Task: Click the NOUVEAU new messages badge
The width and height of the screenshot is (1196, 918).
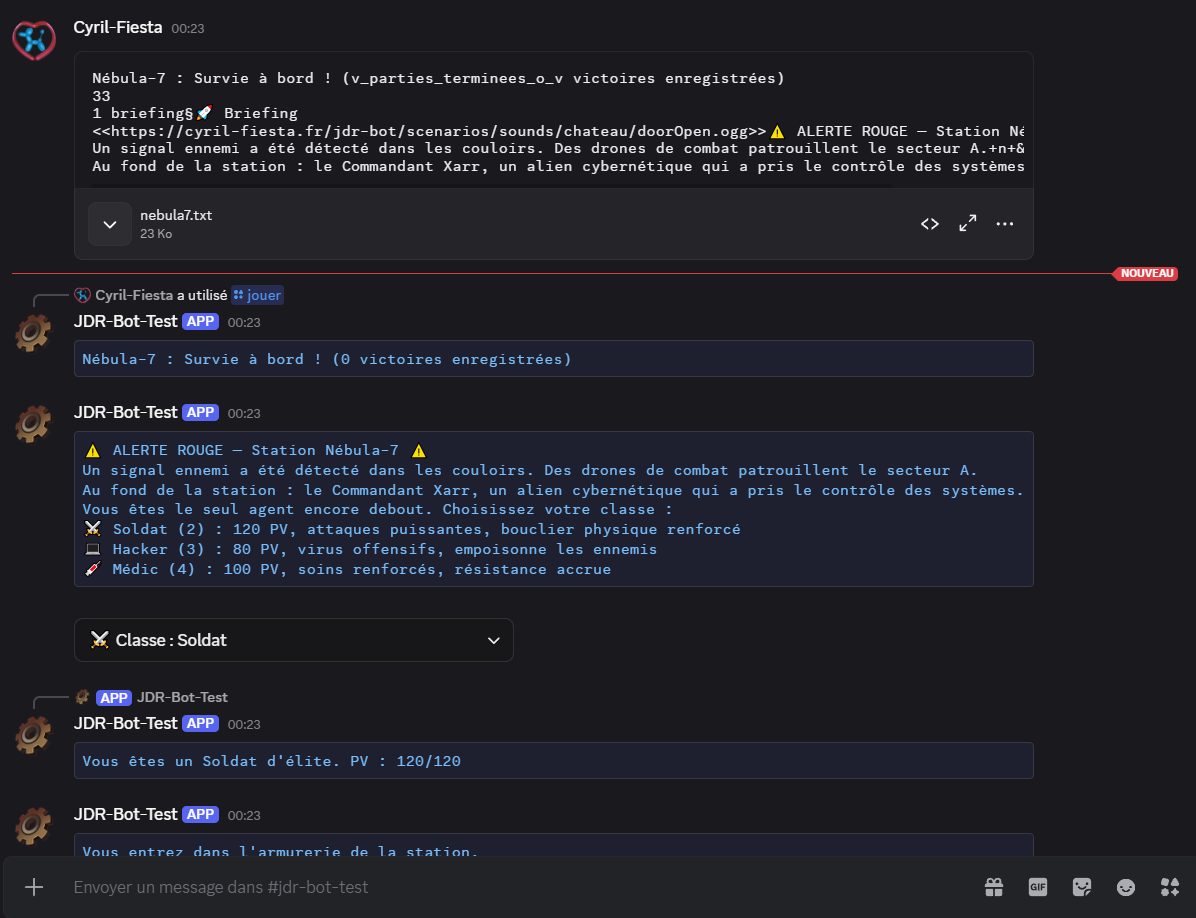Action: click(x=1147, y=273)
